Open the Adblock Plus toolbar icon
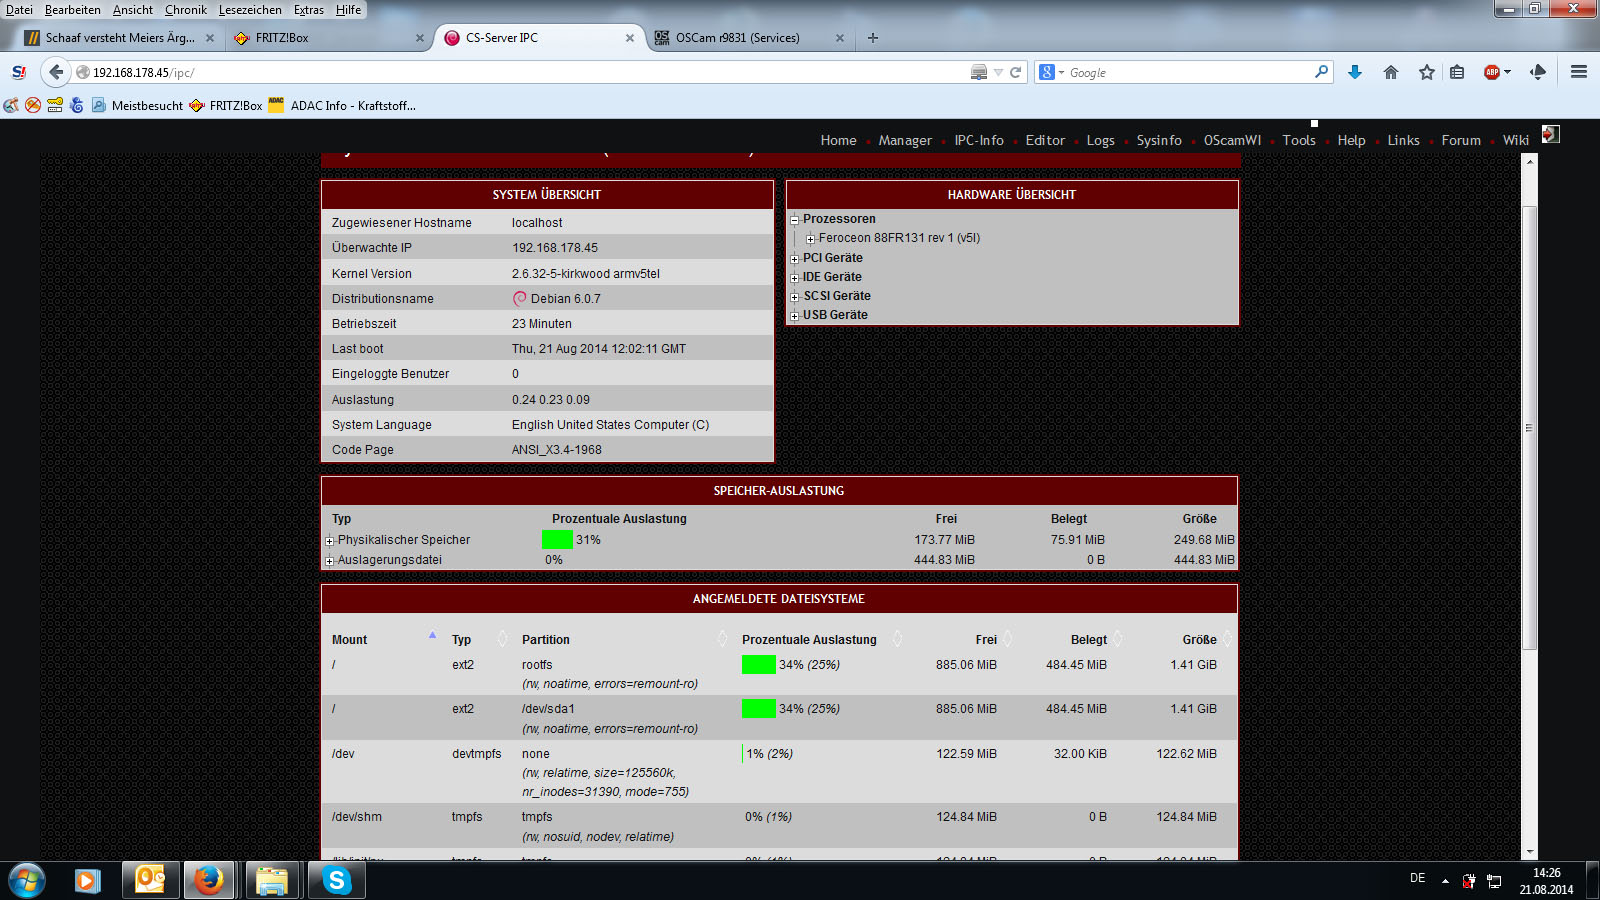Viewport: 1600px width, 900px height. [x=1492, y=72]
